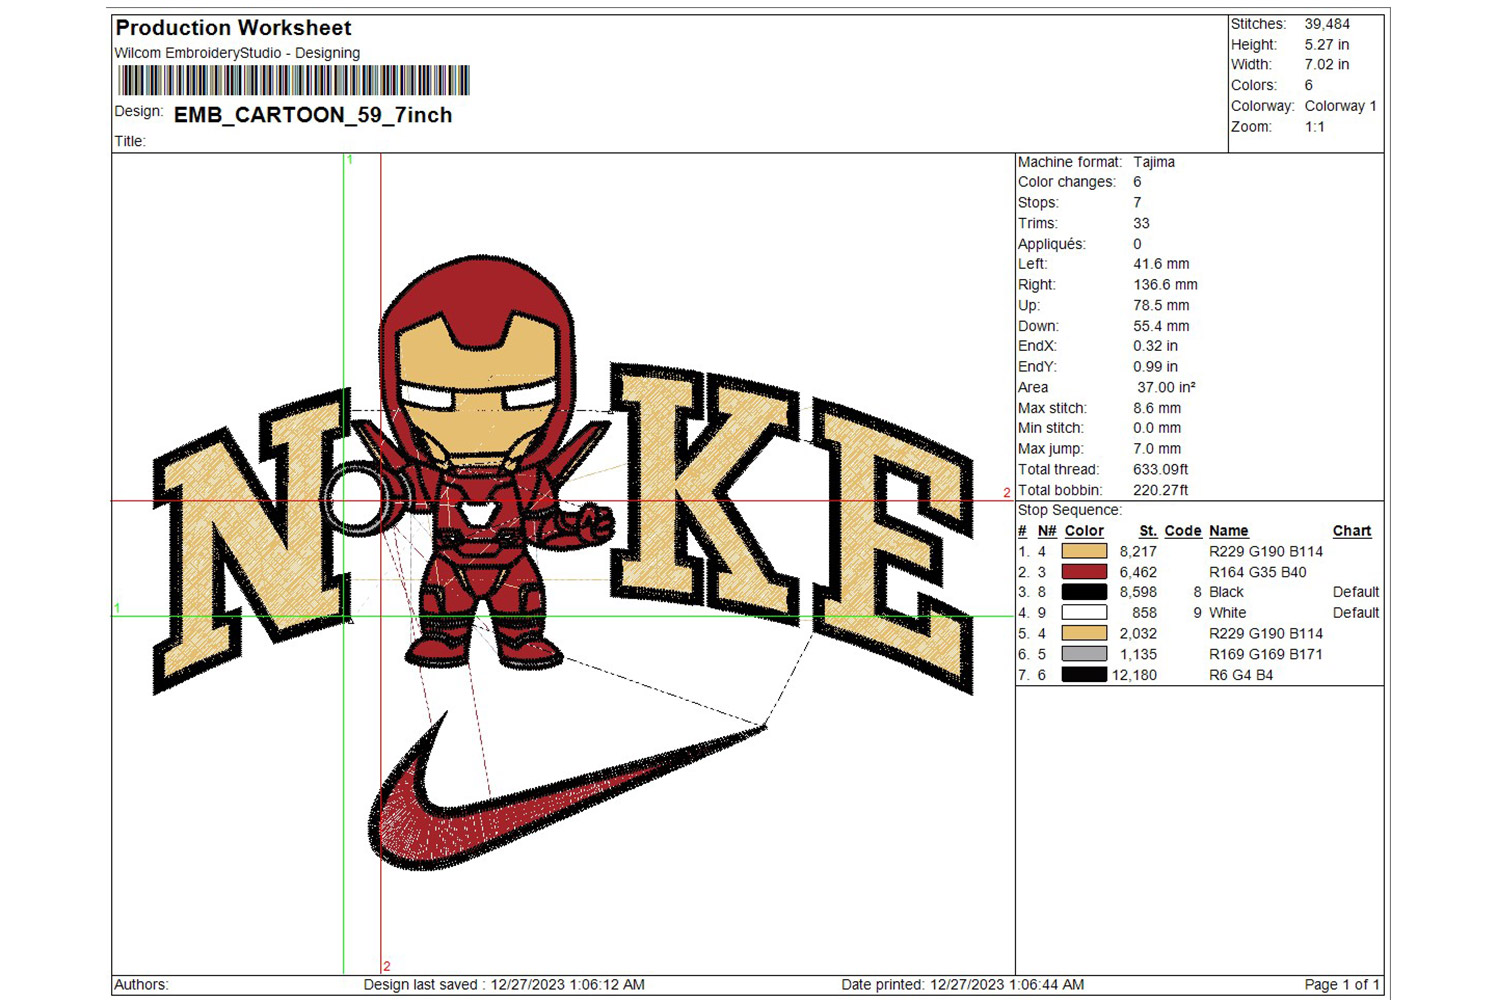Screen dimensions: 1502x1000
Task: Click the Down value '55.4 mm'
Action: (x=1161, y=326)
